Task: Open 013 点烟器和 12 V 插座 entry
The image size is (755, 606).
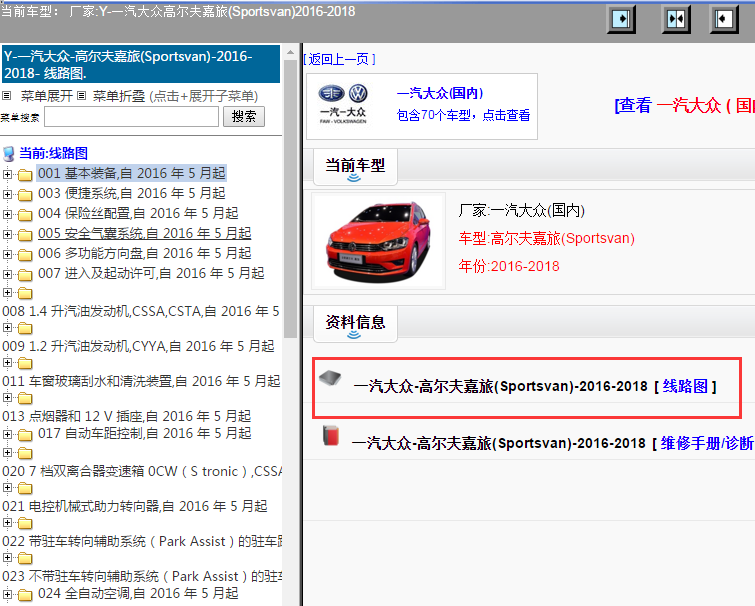Action: [x=127, y=416]
